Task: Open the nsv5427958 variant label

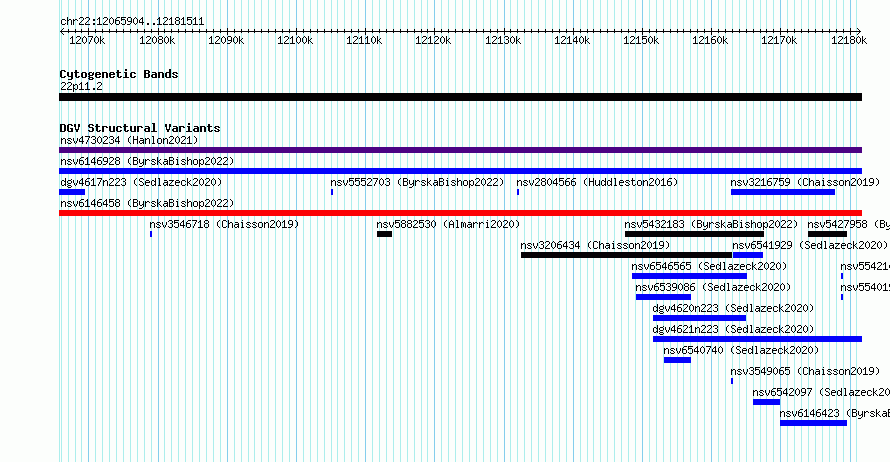Action: [849, 224]
